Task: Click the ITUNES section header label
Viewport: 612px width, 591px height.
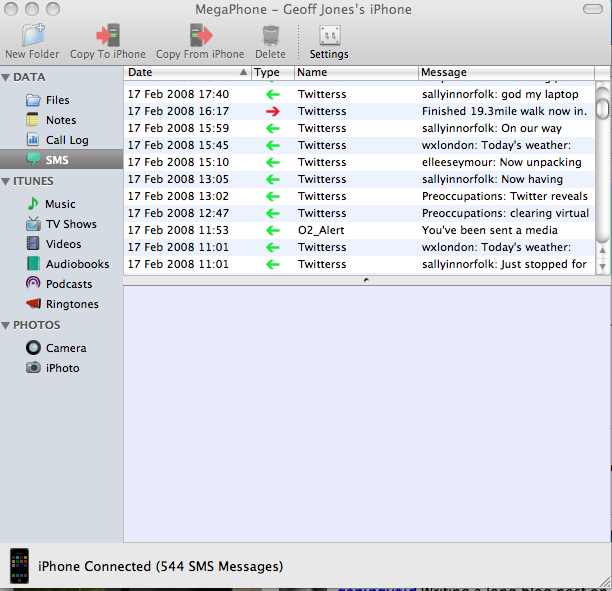Action: (33, 182)
